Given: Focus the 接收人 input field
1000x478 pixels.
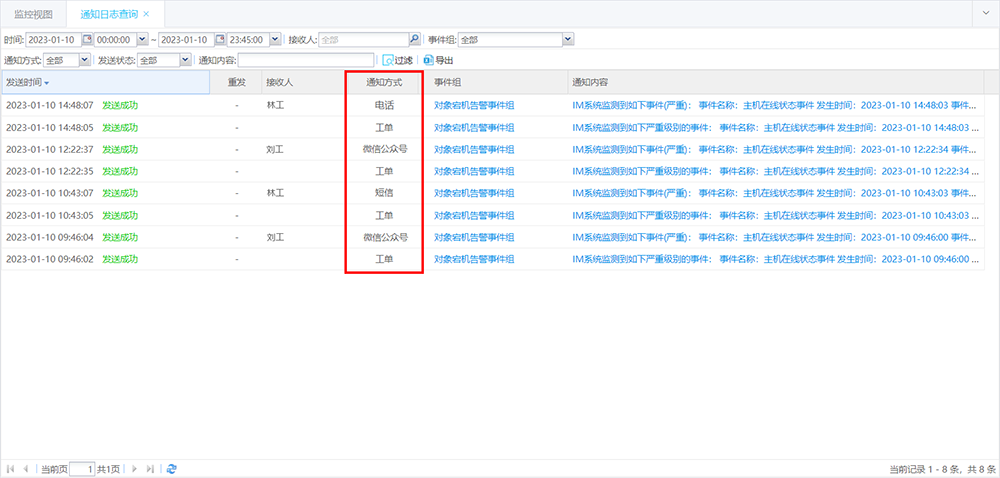Looking at the screenshot, I should tap(364, 40).
